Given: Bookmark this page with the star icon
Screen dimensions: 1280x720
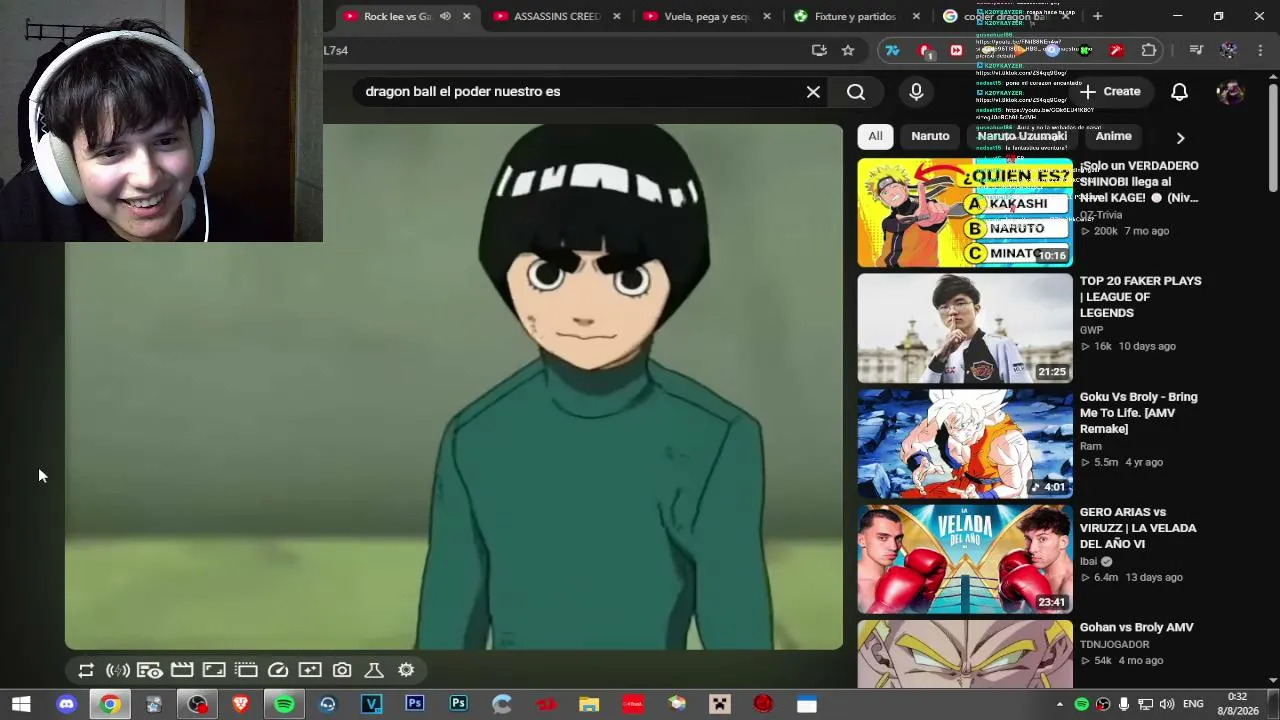Looking at the screenshot, I should pyautogui.click(x=848, y=50).
